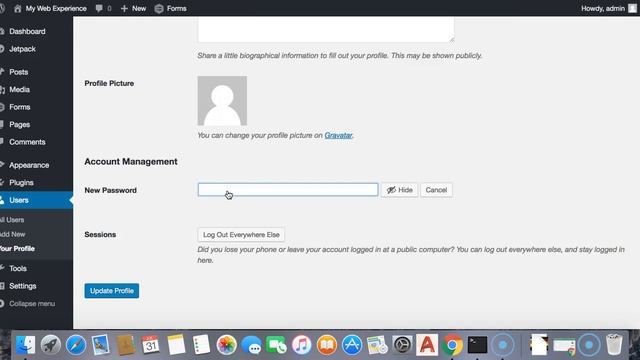Open All Users submenu
The width and height of the screenshot is (640, 360).
tap(12, 220)
